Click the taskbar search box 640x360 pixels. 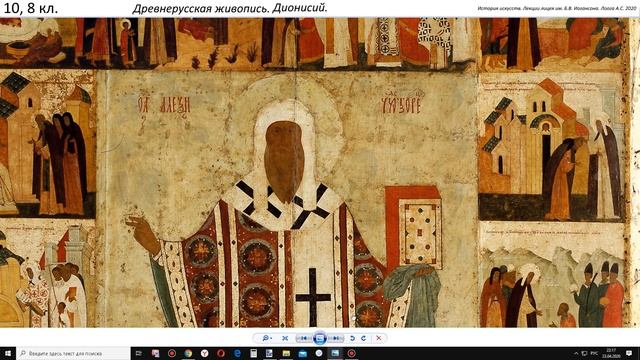point(73,353)
